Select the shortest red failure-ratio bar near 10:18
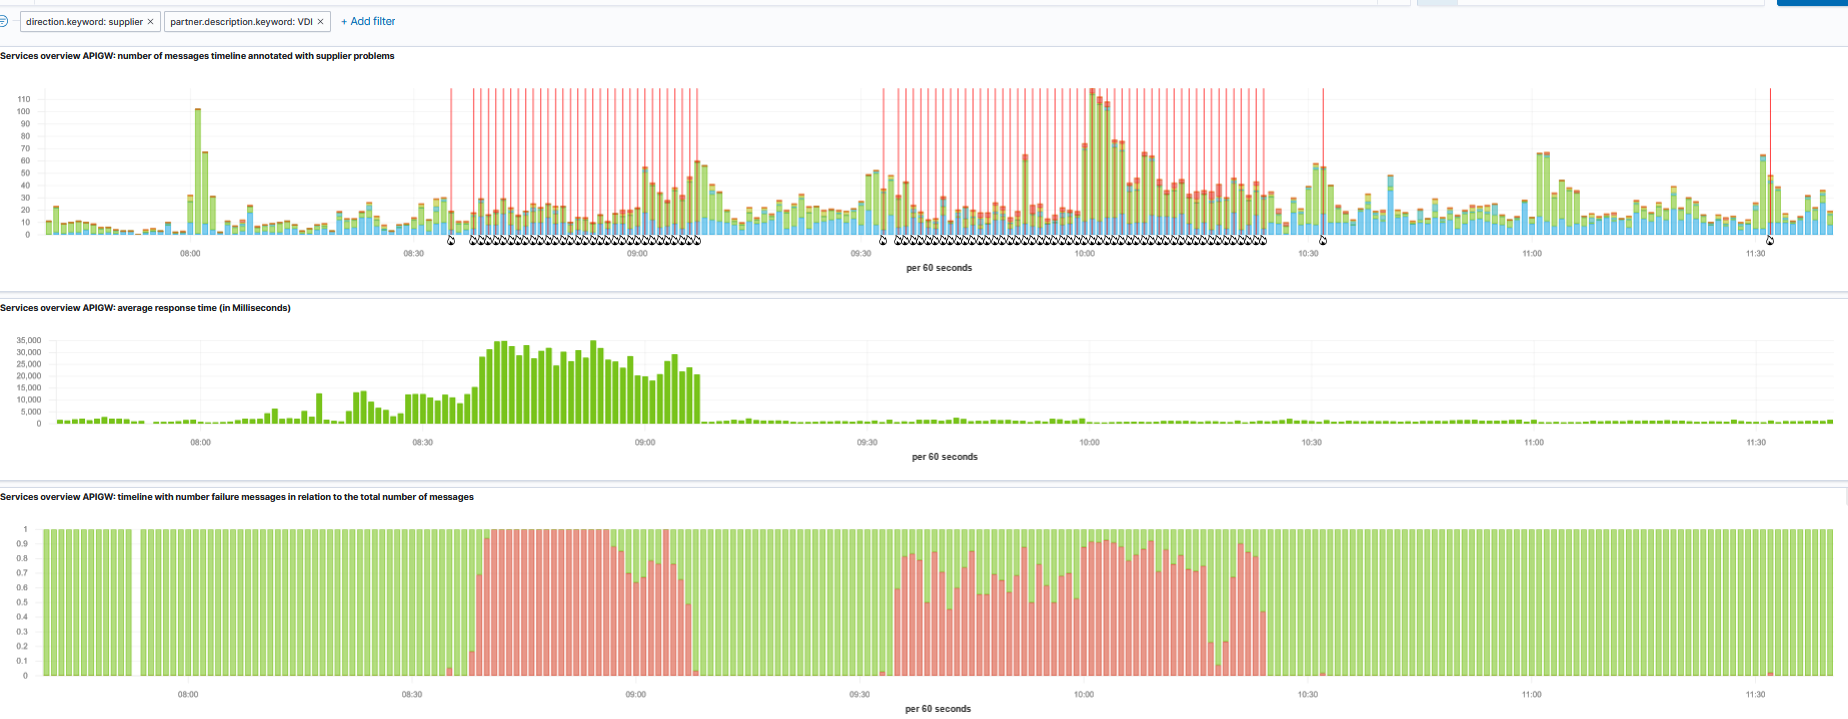The height and width of the screenshot is (719, 1848). tap(1218, 670)
